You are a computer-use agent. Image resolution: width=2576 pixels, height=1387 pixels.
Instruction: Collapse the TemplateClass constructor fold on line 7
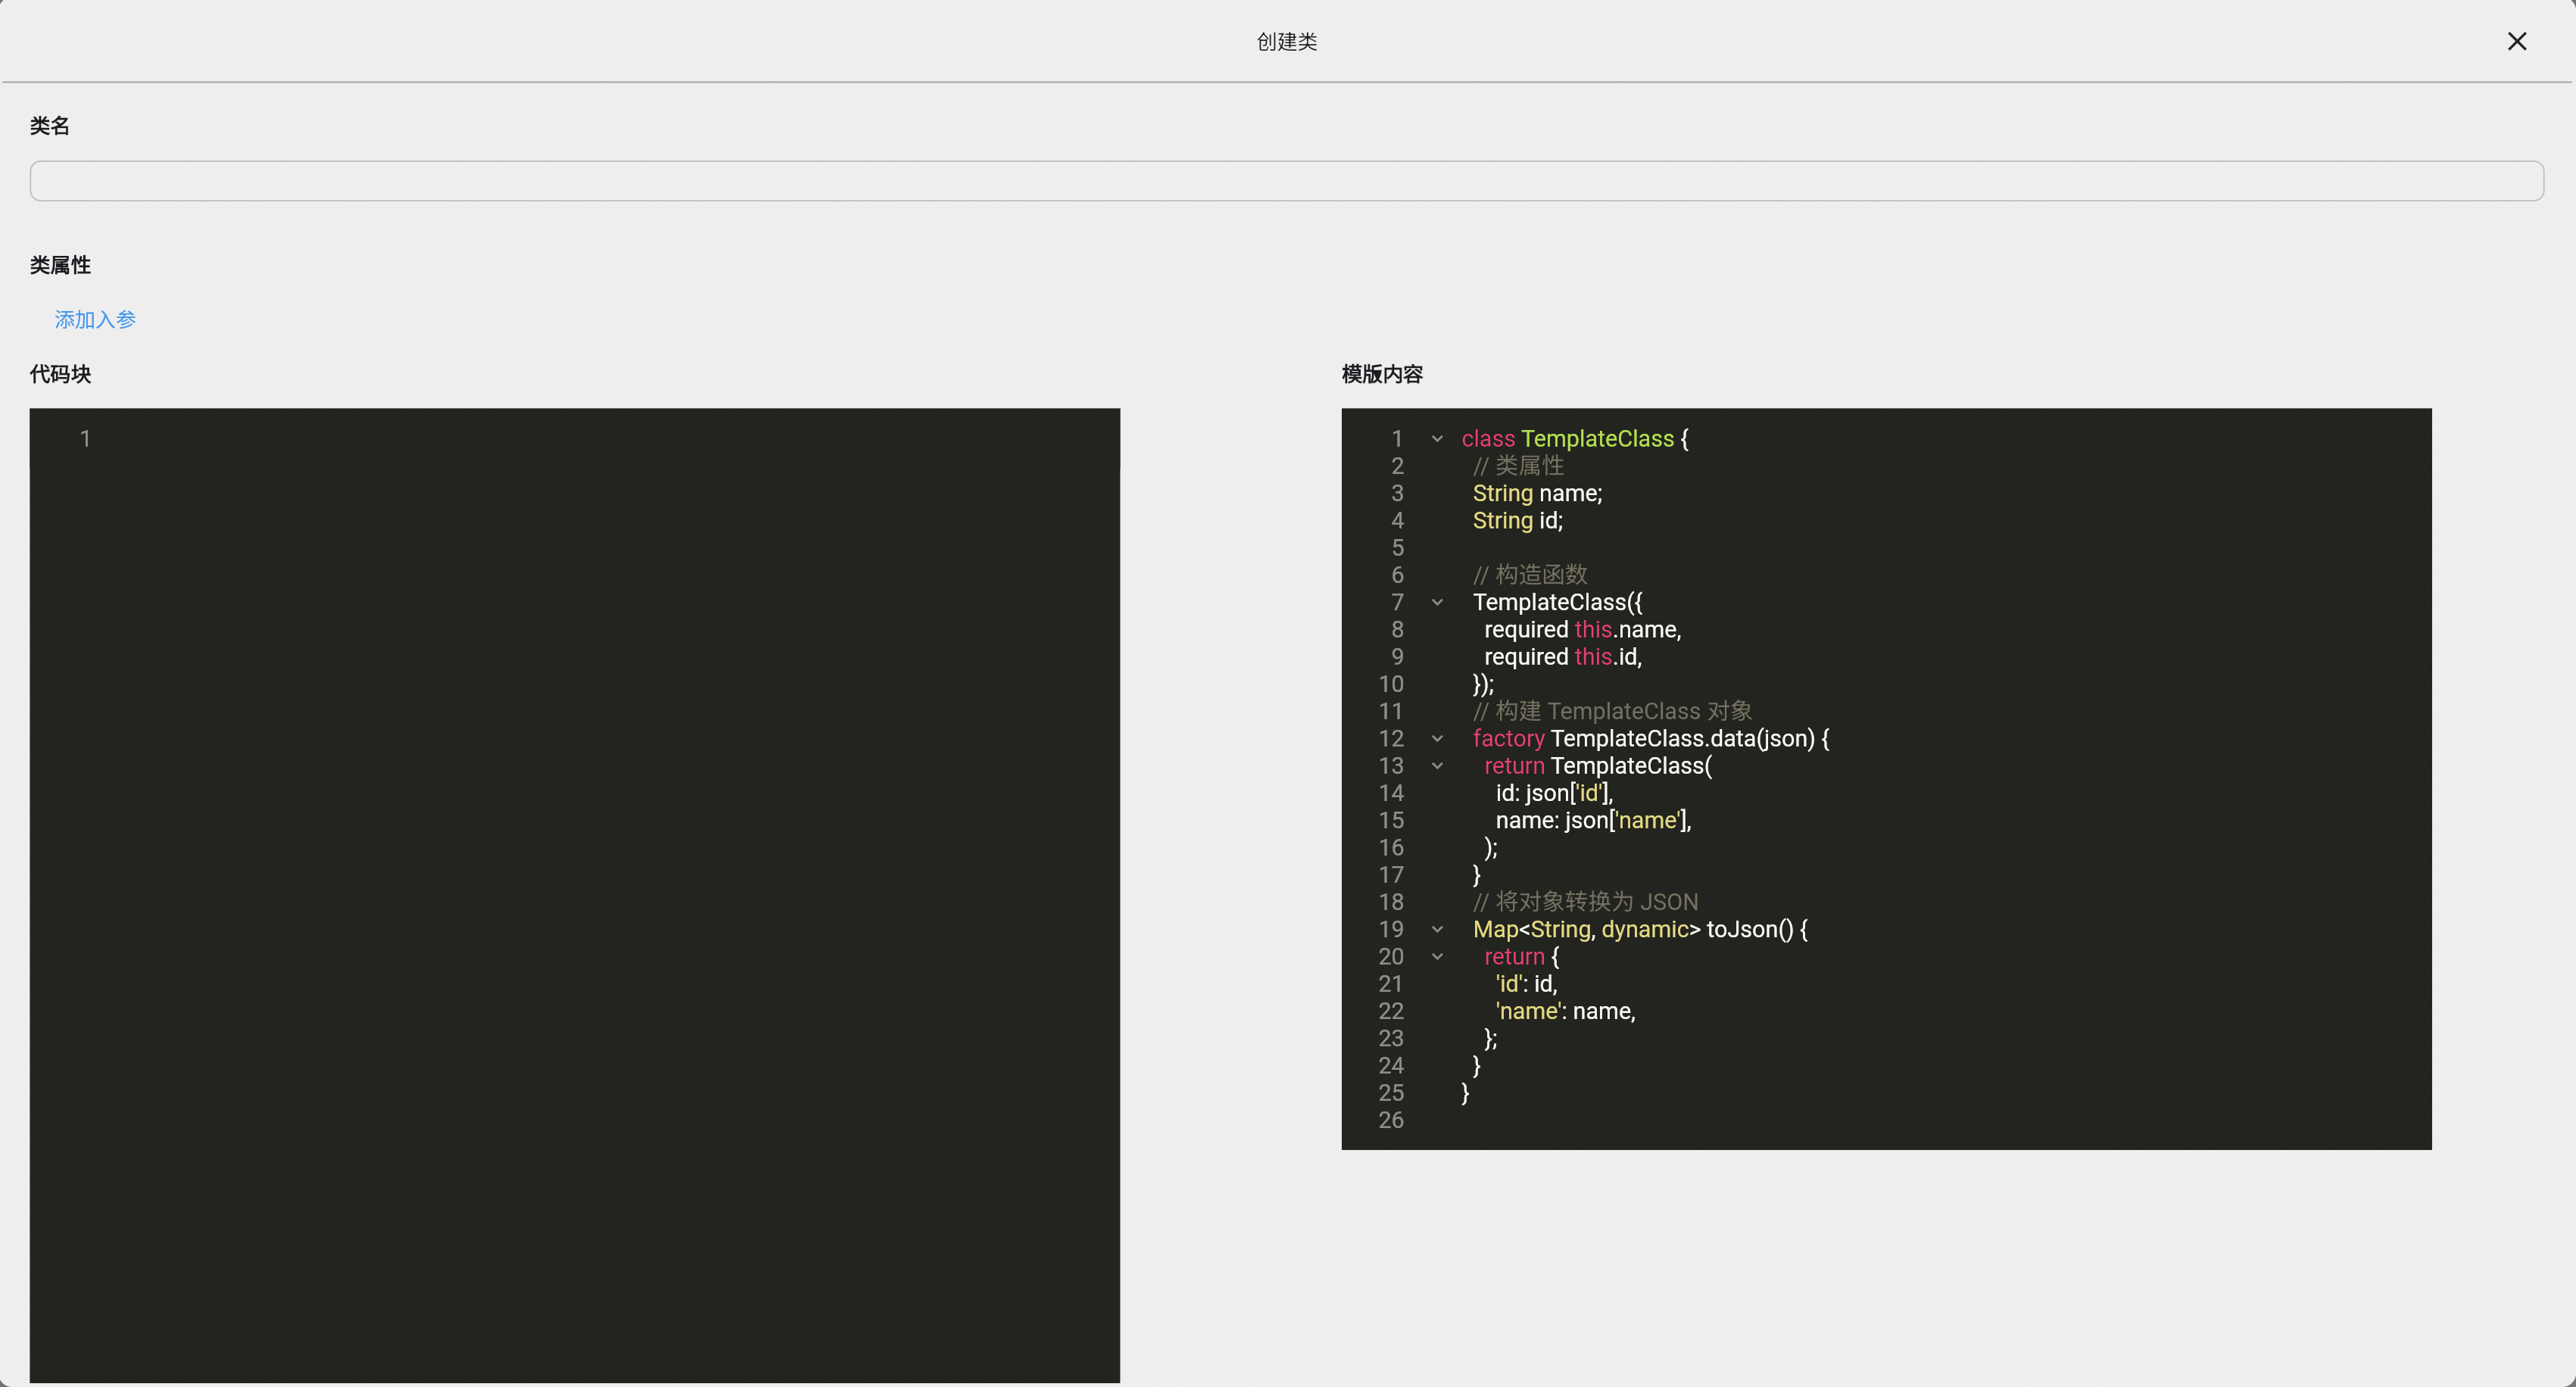pos(1437,603)
